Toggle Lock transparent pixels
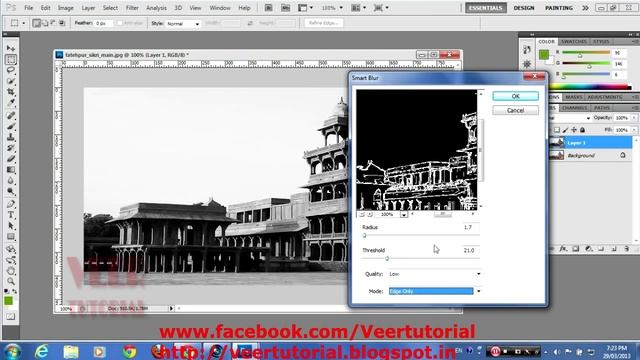The width and height of the screenshot is (640, 360). coord(557,130)
